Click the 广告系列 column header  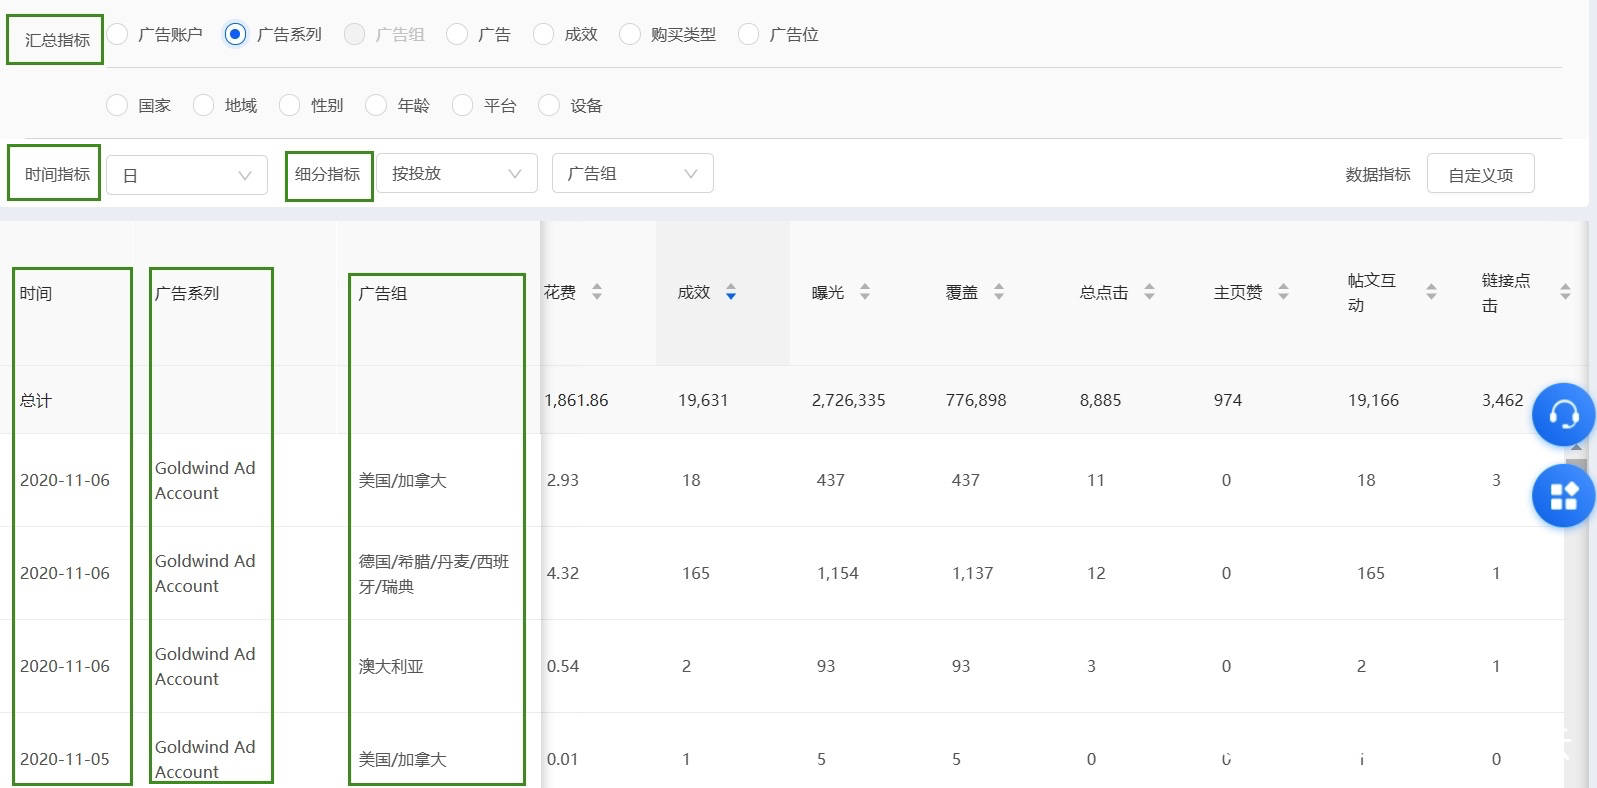click(x=187, y=293)
